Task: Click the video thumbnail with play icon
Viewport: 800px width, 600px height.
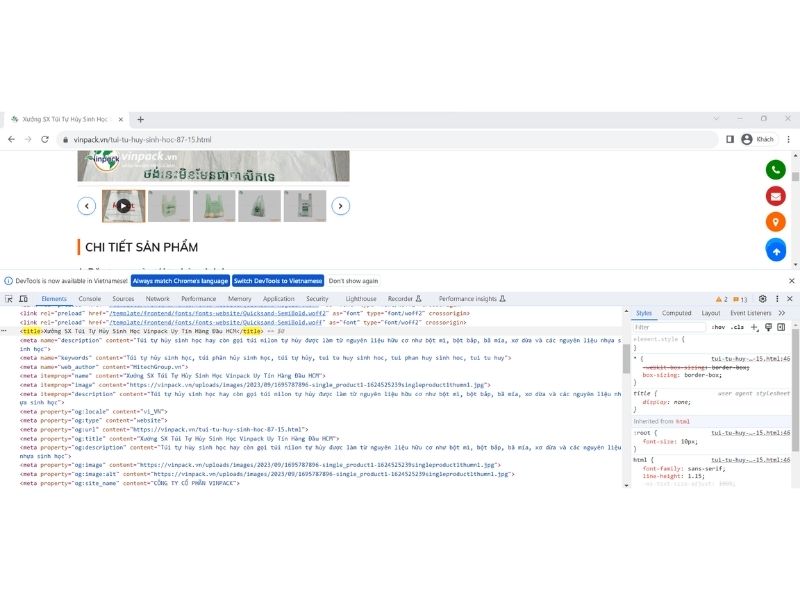Action: (x=123, y=206)
